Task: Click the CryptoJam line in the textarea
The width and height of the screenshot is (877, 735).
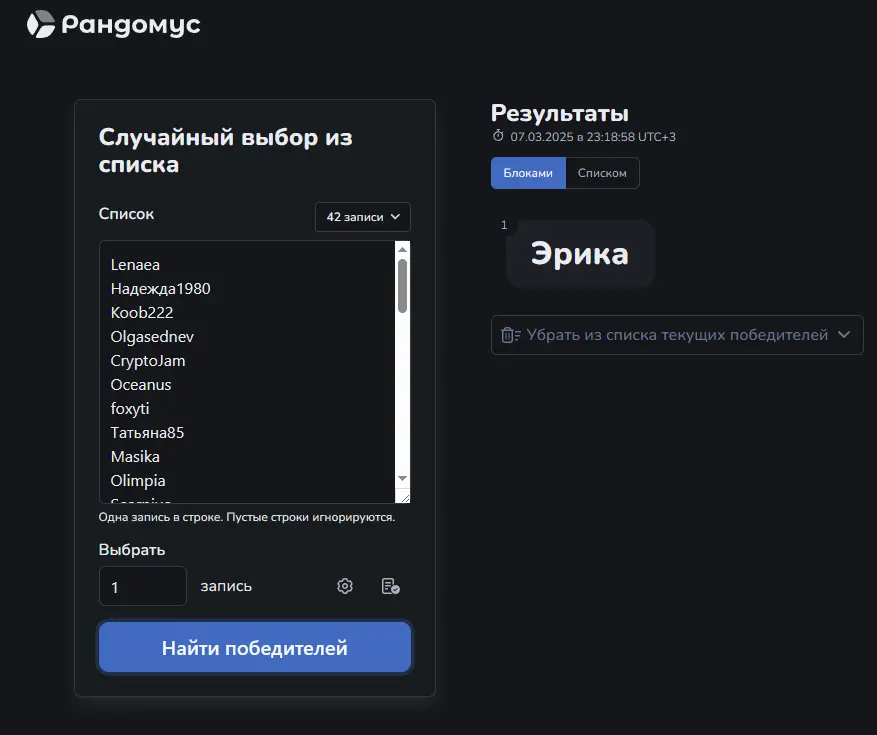Action: pos(148,361)
